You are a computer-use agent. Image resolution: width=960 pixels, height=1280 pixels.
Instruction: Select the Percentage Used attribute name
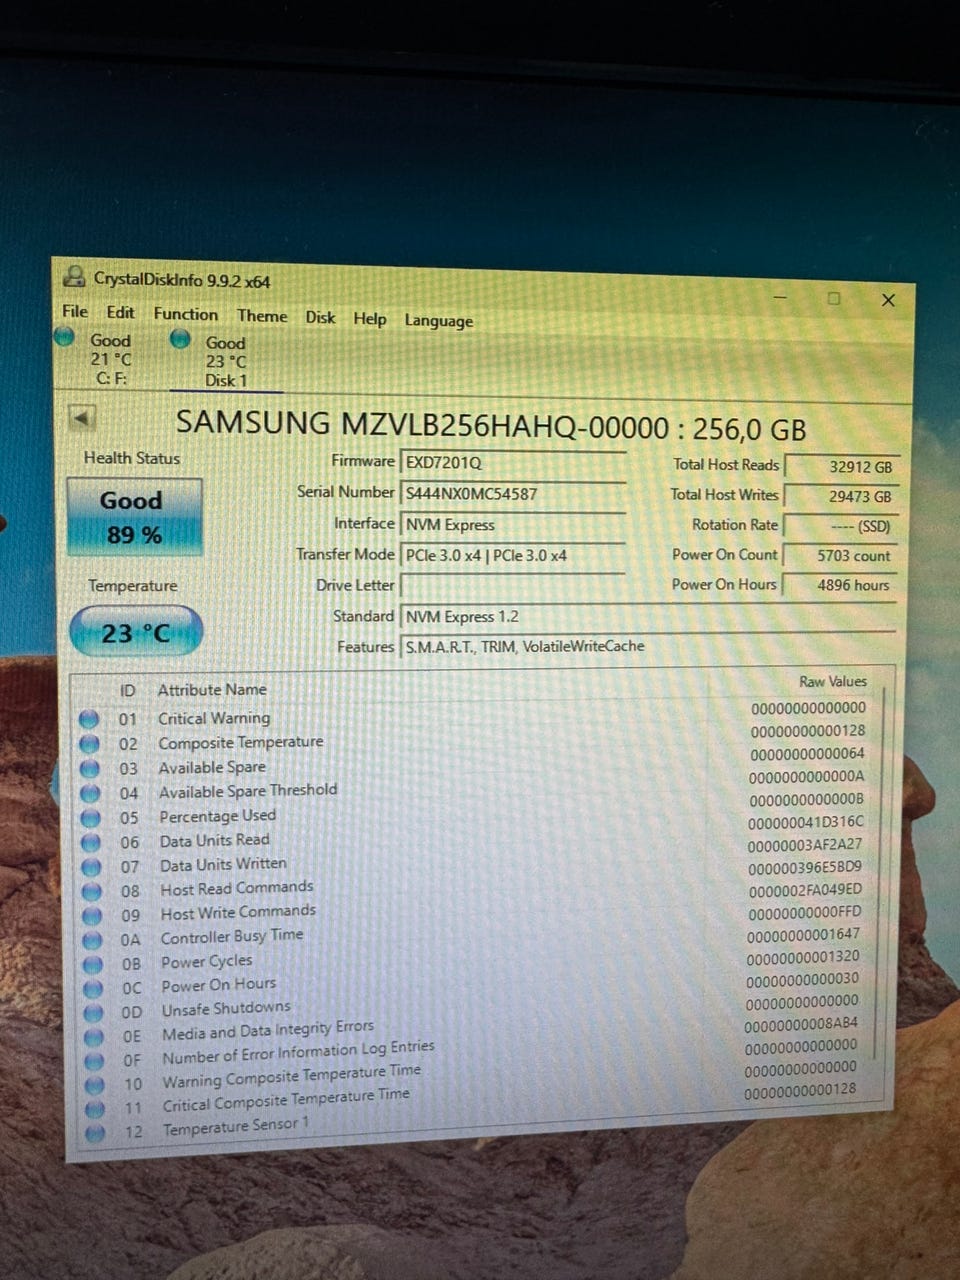[217, 816]
